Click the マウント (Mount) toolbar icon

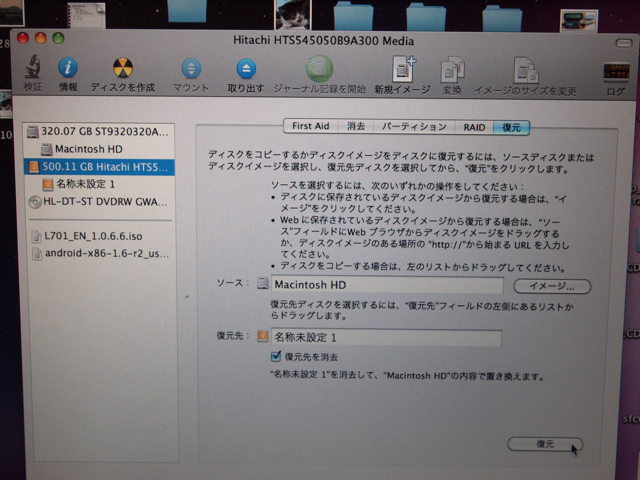(191, 69)
